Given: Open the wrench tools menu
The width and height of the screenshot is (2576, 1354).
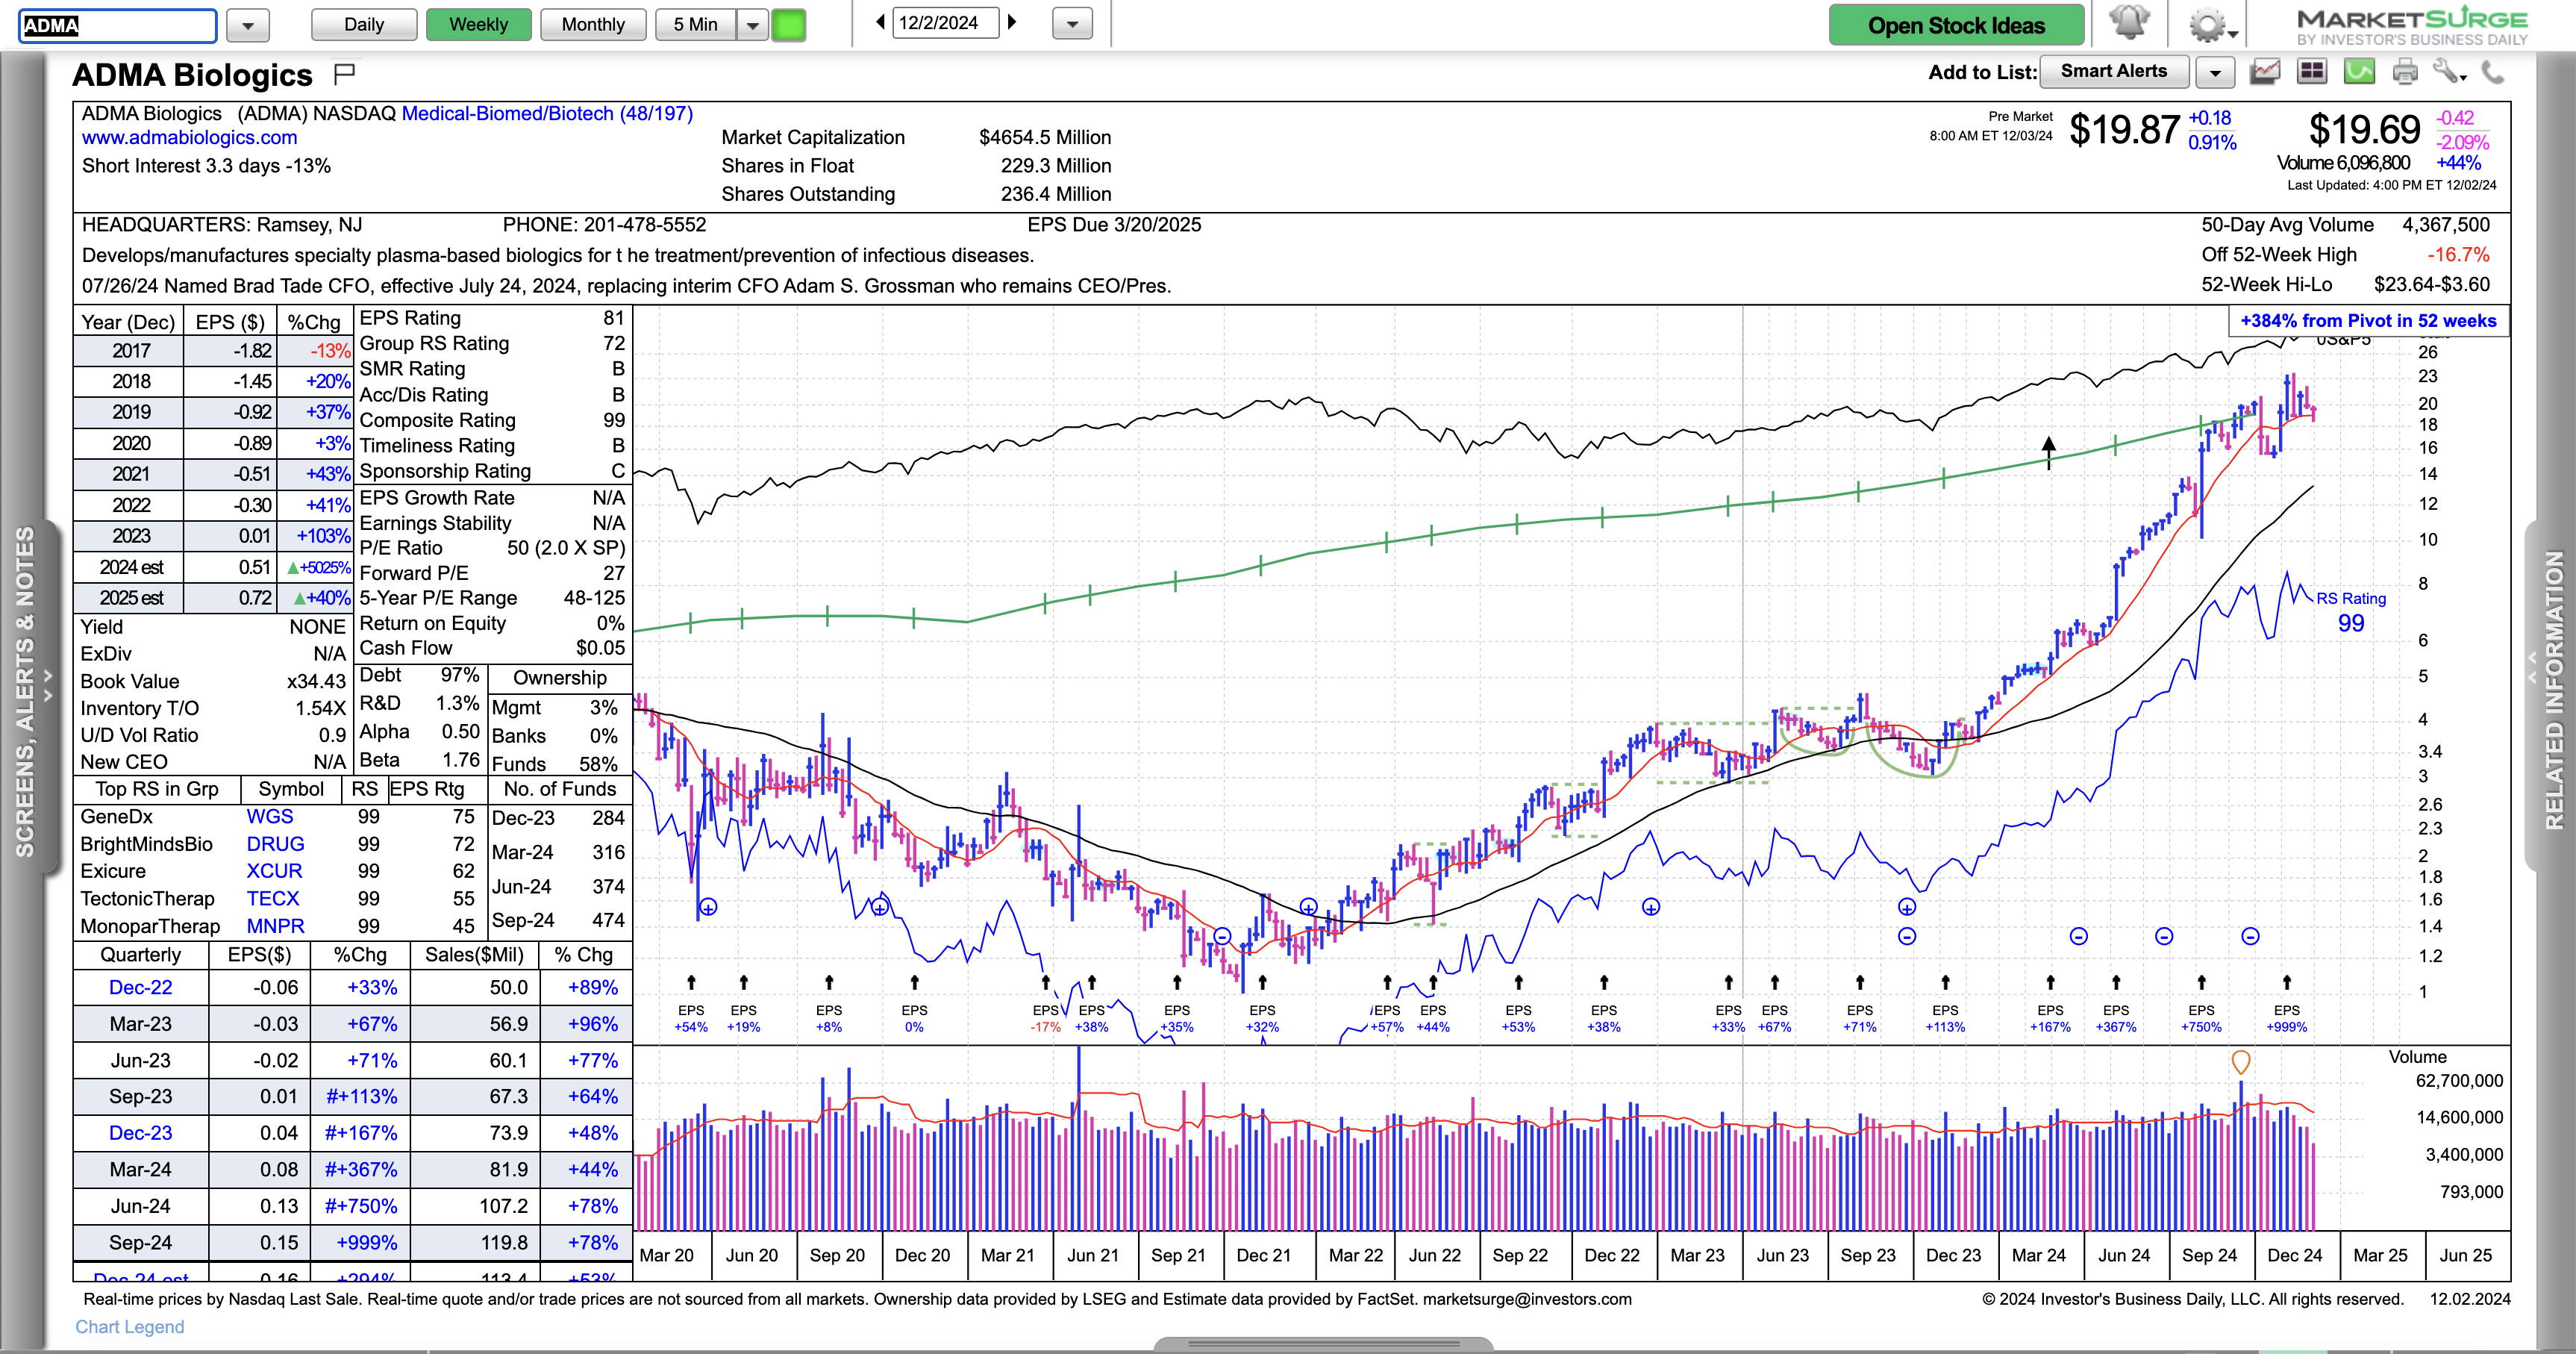Looking at the screenshot, I should pos(2448,72).
